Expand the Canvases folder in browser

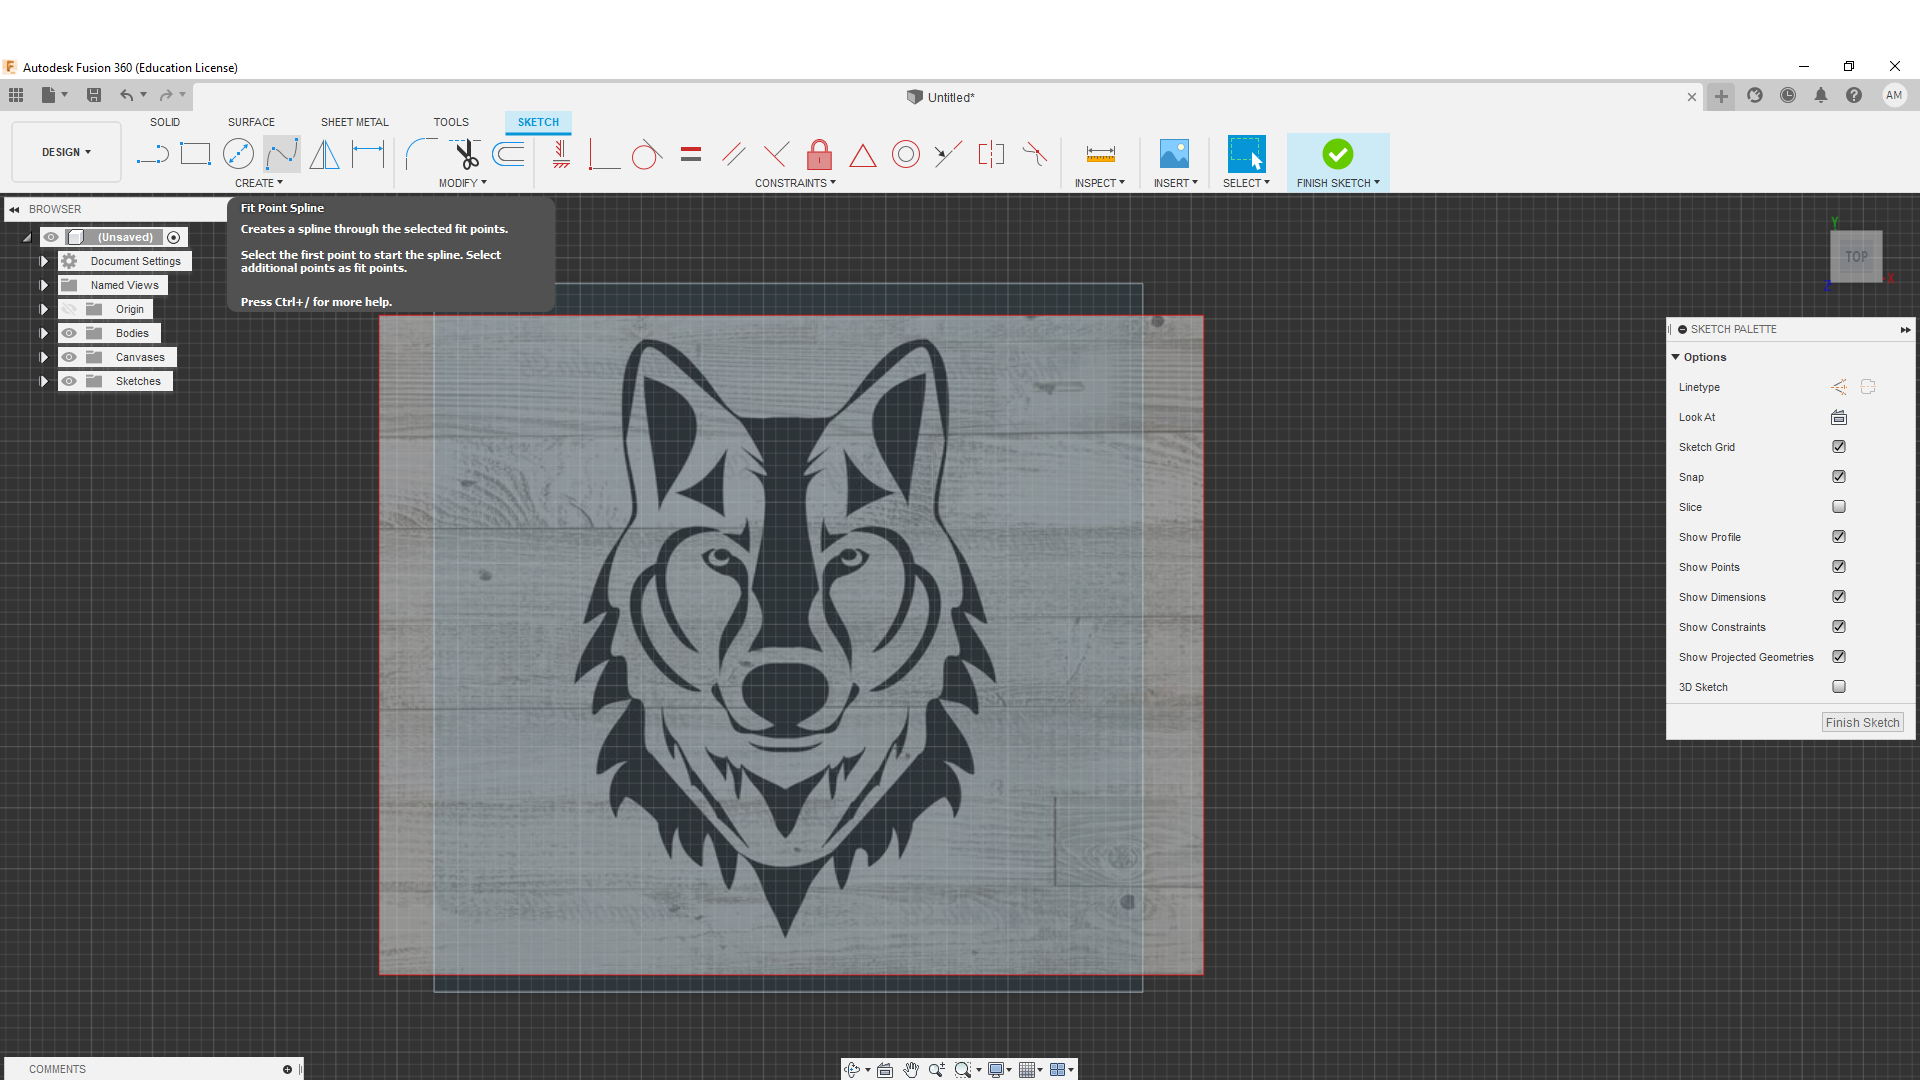44,356
